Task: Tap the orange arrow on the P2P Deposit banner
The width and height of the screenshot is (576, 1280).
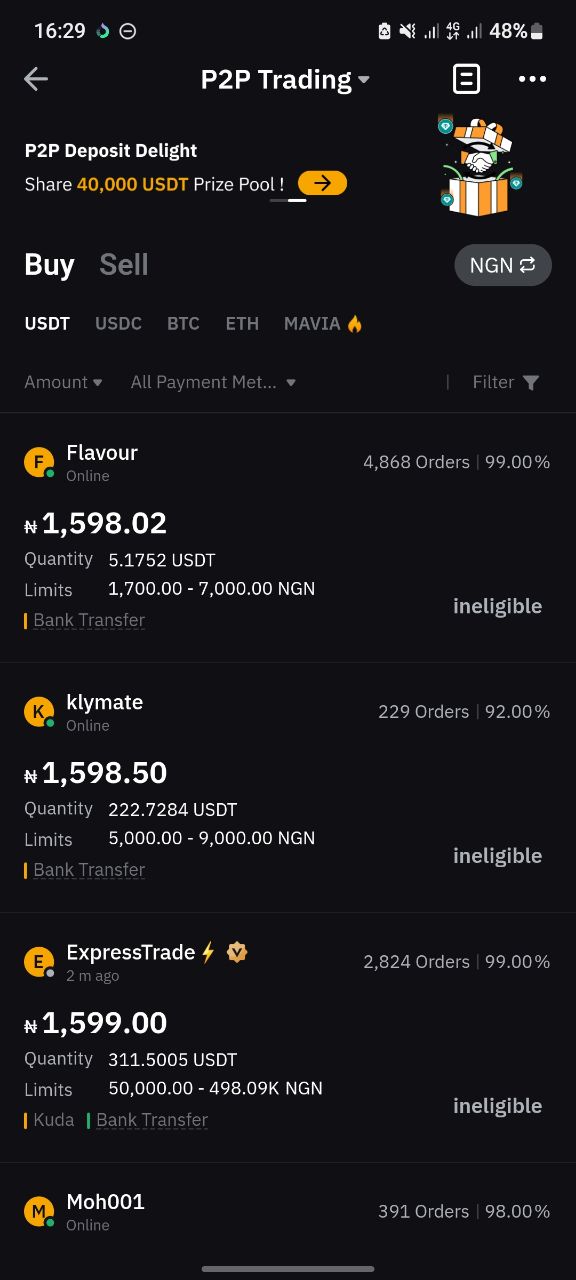Action: click(x=322, y=183)
